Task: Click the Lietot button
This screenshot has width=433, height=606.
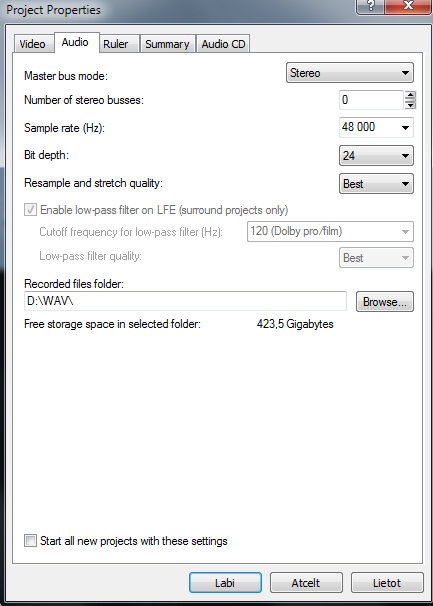Action: (x=387, y=582)
